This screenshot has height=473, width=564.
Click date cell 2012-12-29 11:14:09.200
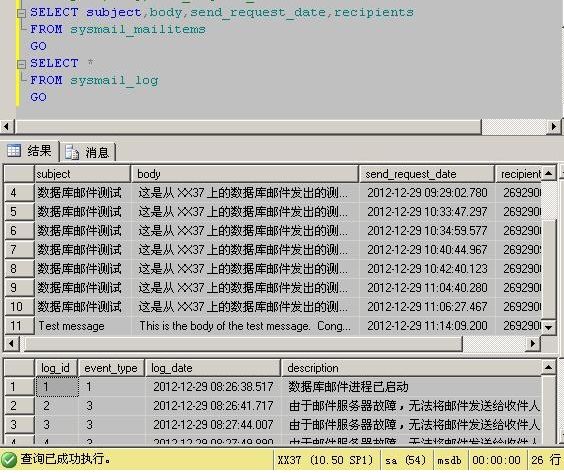[427, 326]
